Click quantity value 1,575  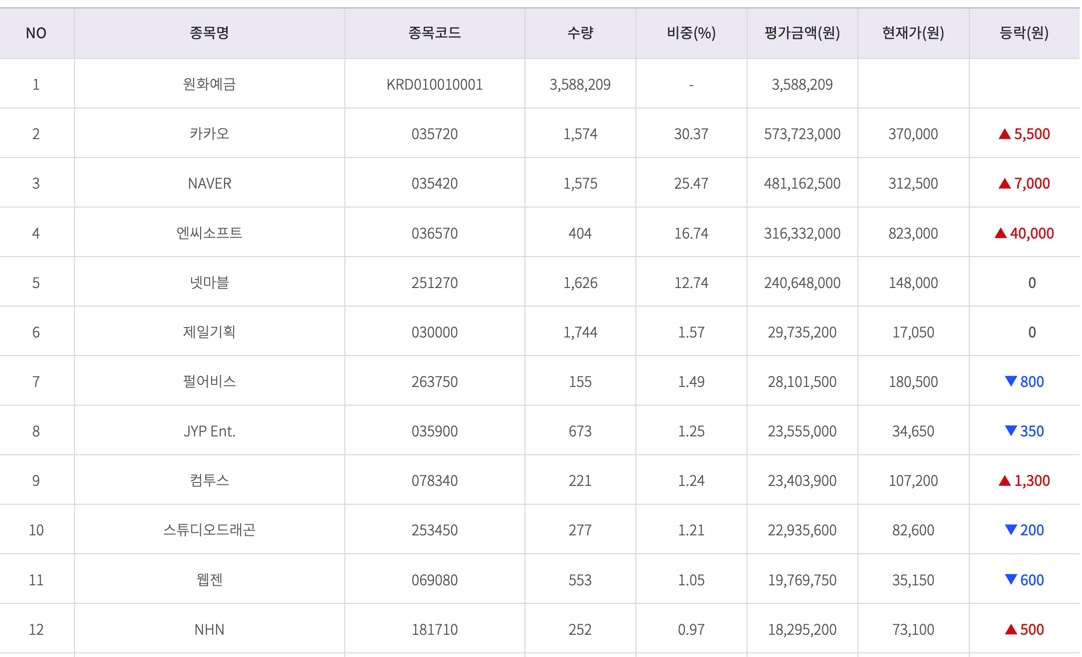coord(580,184)
